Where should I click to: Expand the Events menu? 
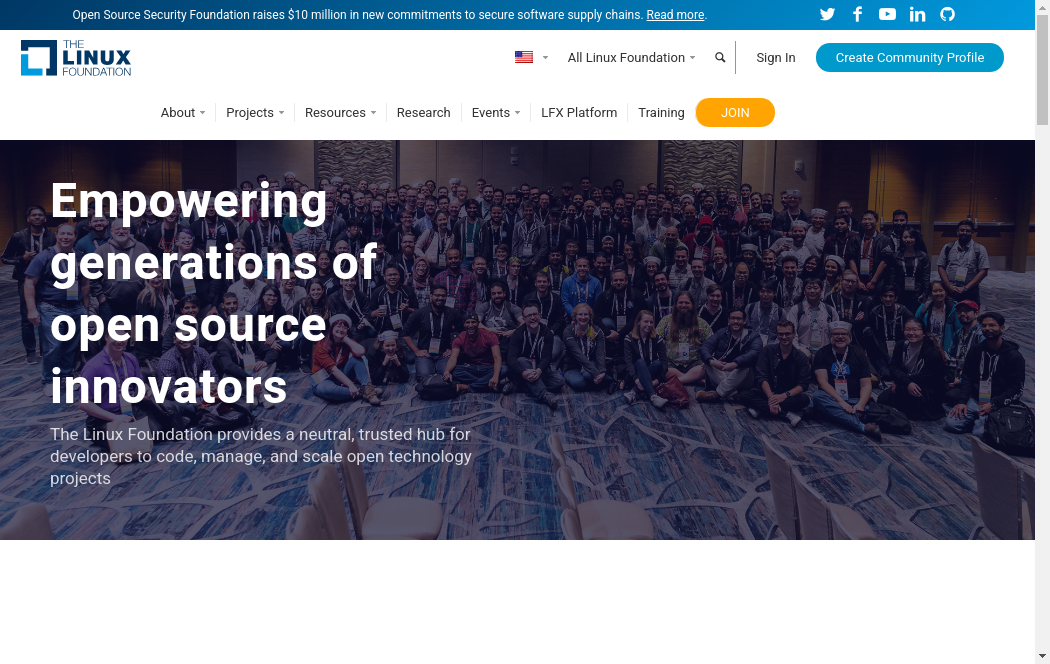(x=496, y=113)
